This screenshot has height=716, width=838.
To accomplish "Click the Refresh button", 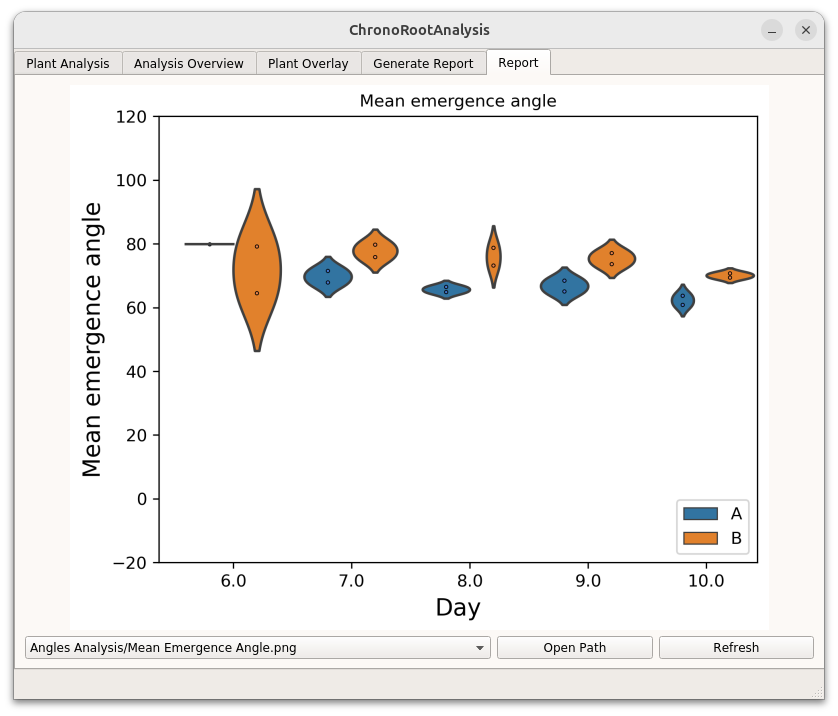I will point(736,648).
